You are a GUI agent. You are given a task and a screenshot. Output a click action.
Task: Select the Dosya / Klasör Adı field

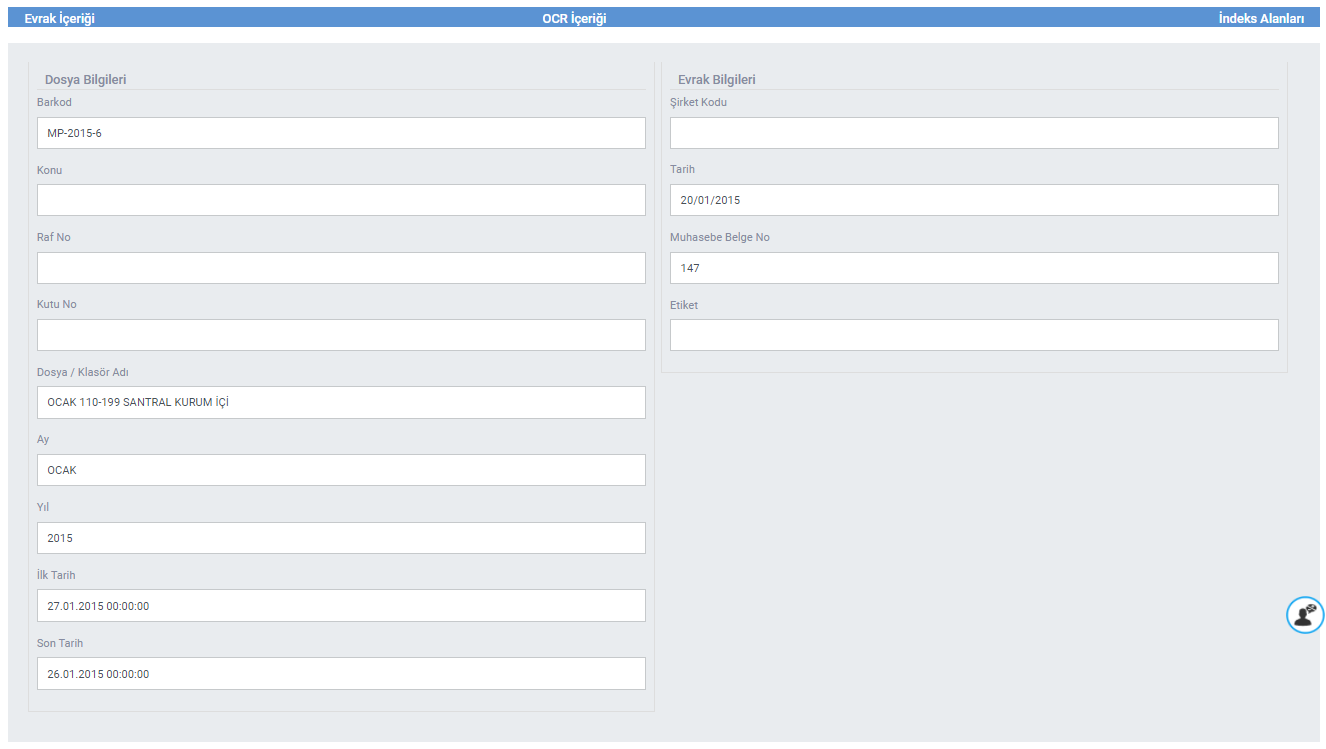341,403
